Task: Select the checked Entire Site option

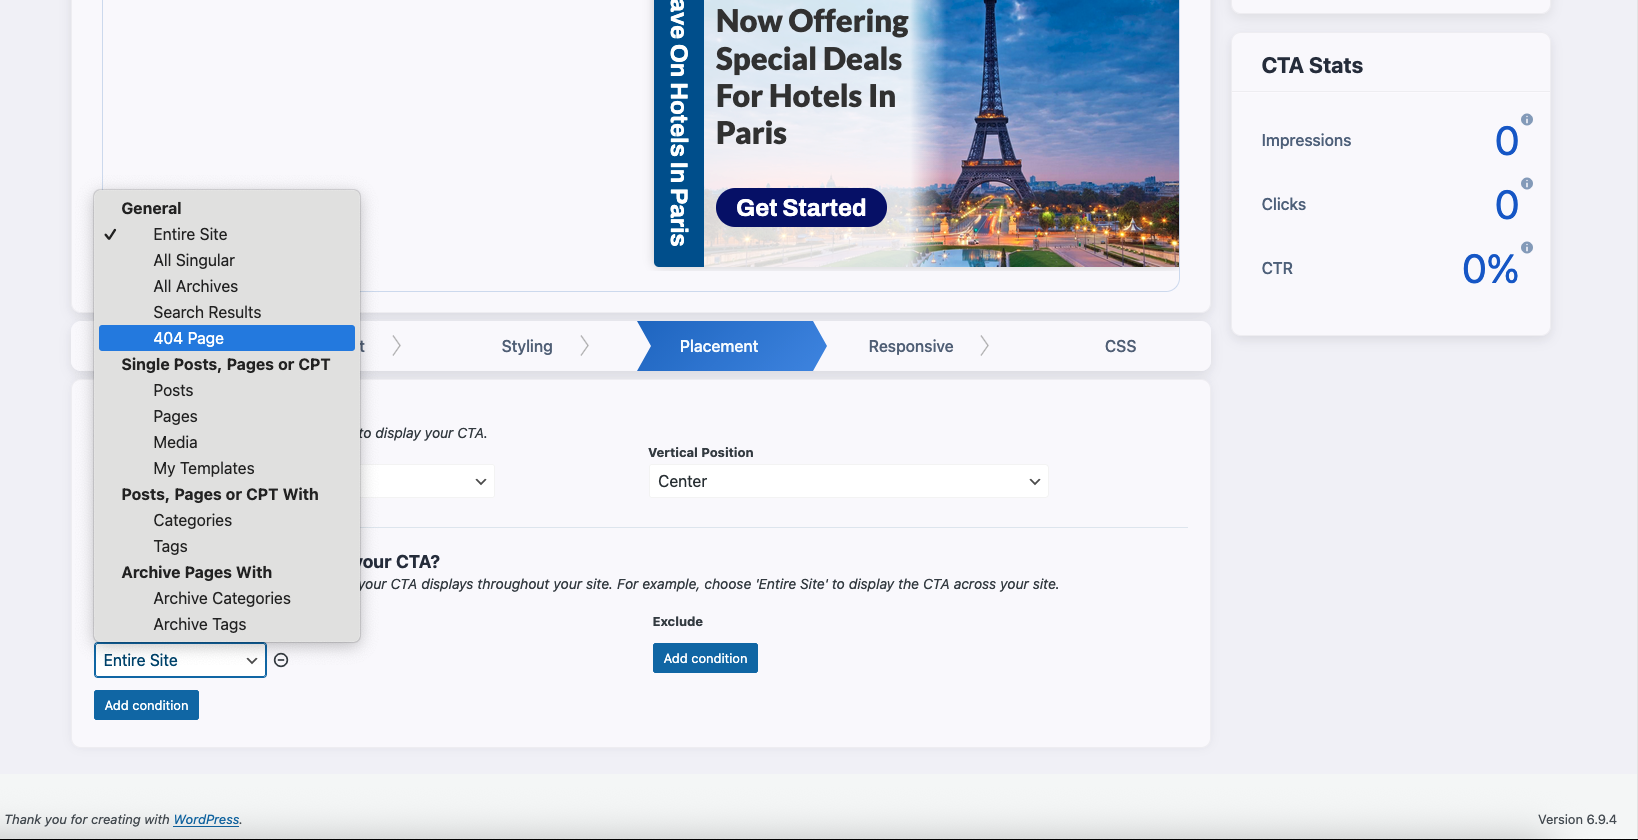Action: [190, 234]
